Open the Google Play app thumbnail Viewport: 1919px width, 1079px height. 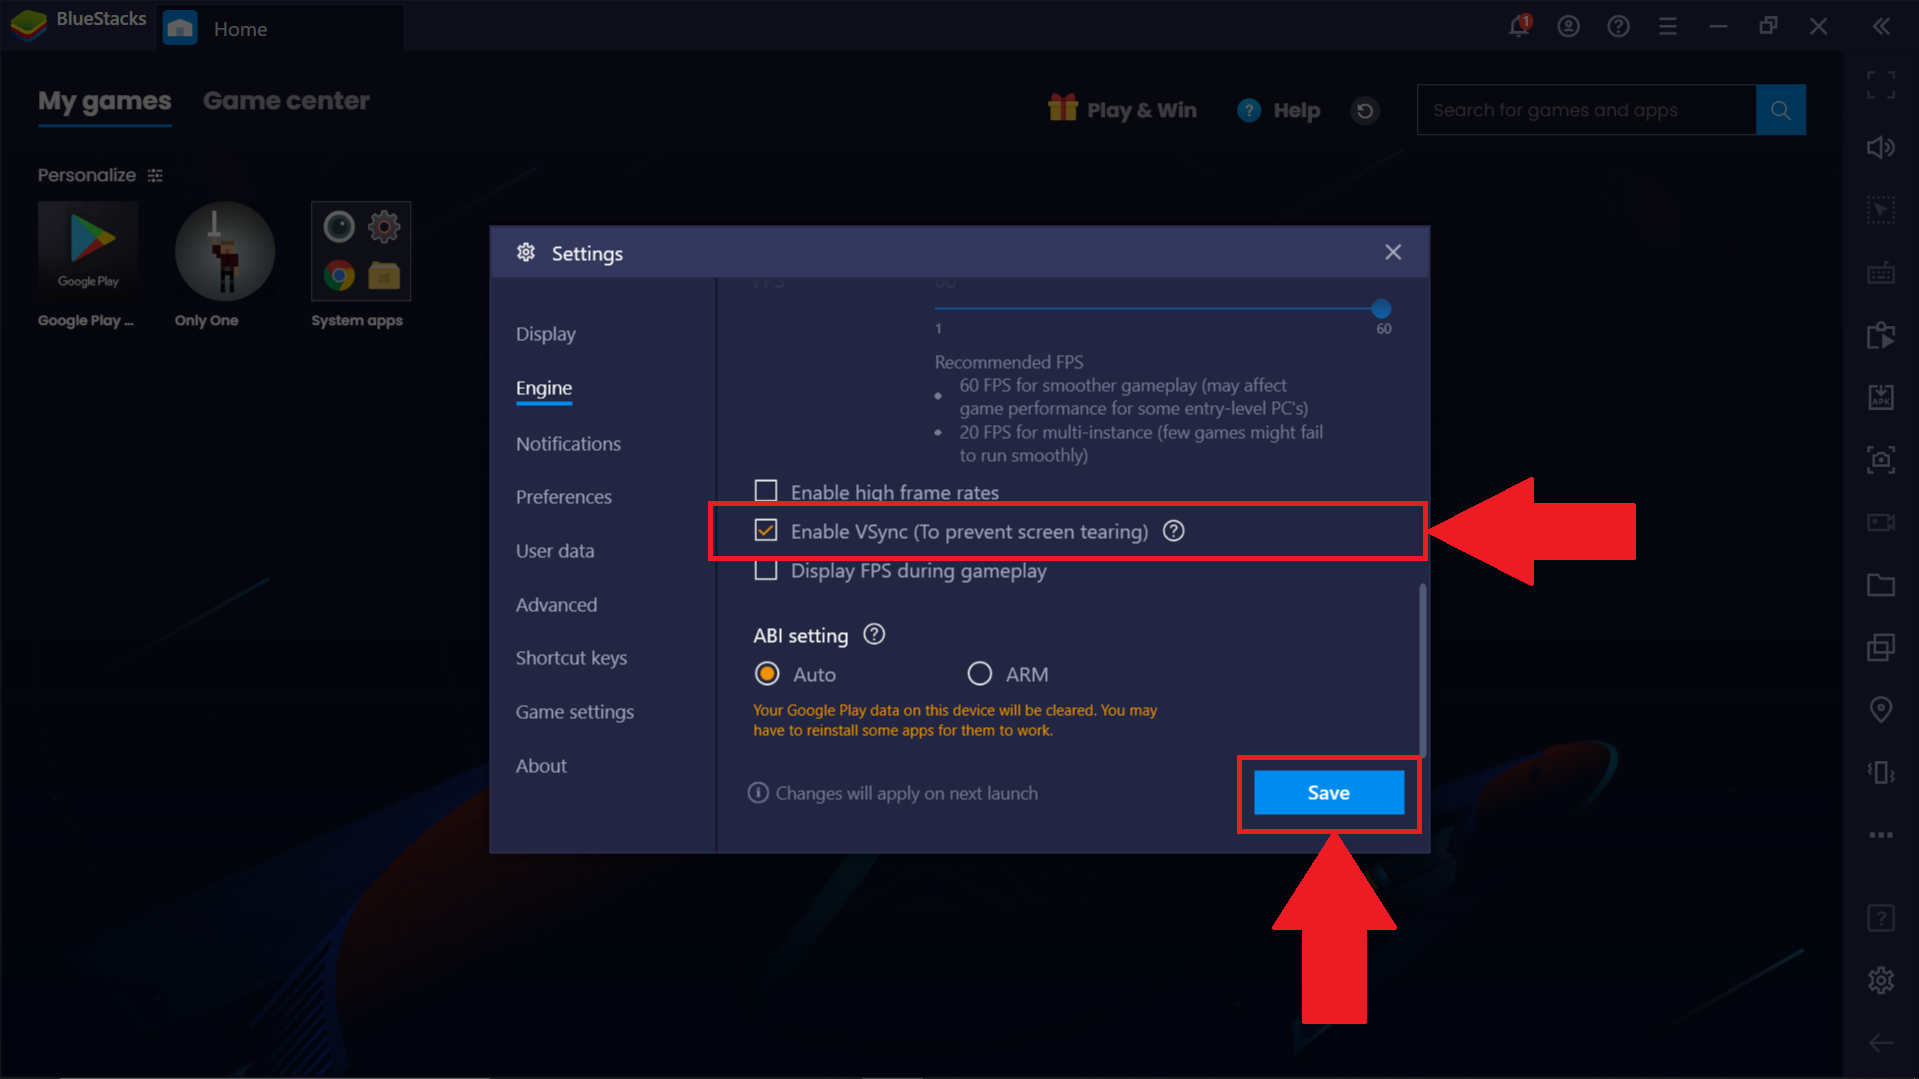click(88, 250)
